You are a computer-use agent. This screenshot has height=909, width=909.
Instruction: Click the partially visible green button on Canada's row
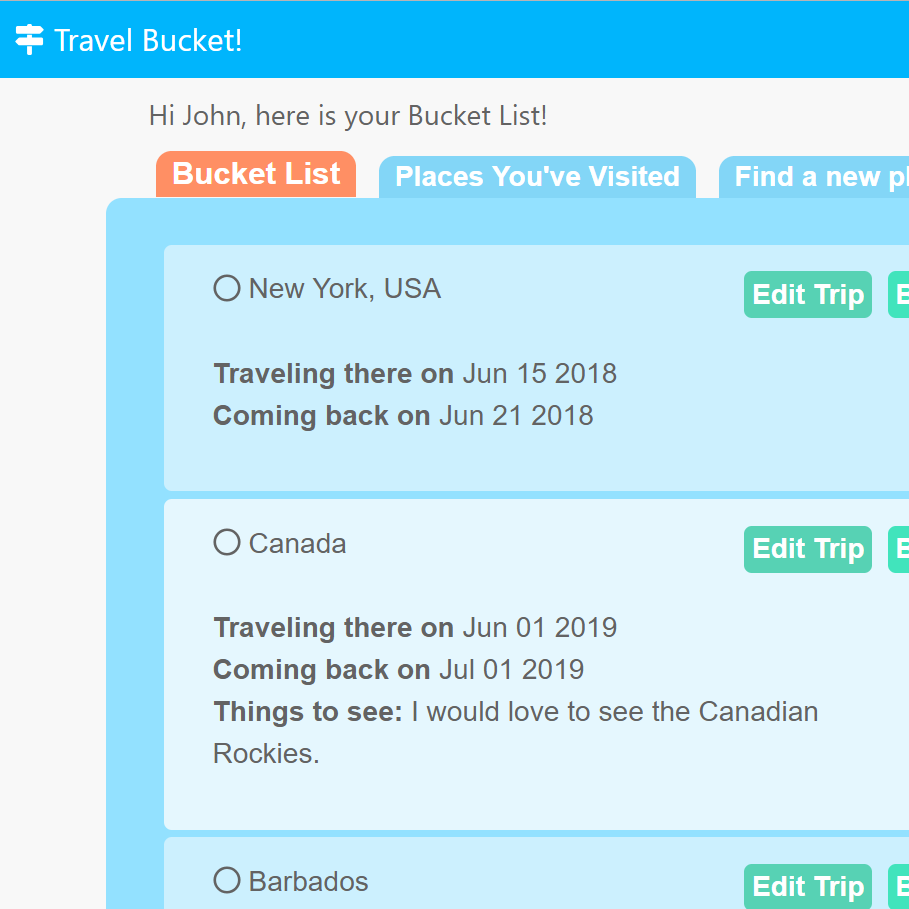coord(900,549)
